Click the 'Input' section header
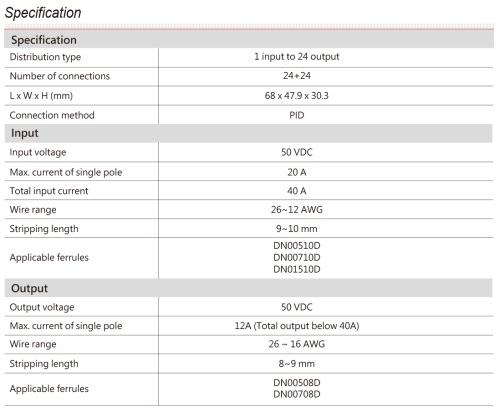The height and width of the screenshot is (412, 500). (x=248, y=133)
